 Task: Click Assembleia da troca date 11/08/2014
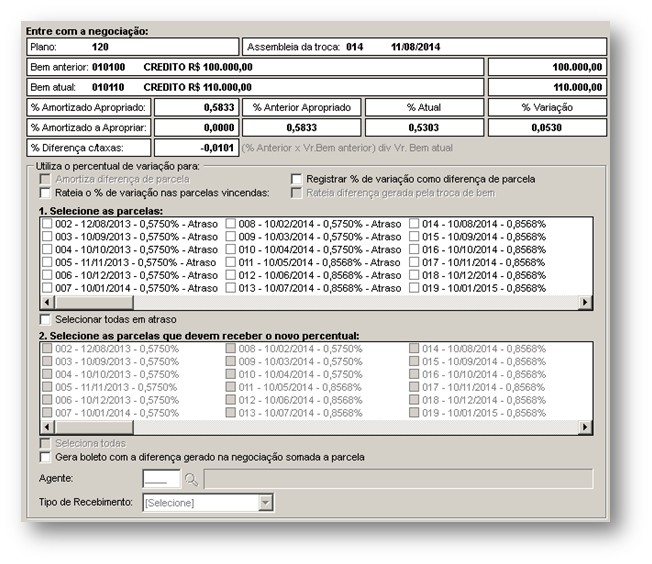click(x=415, y=47)
